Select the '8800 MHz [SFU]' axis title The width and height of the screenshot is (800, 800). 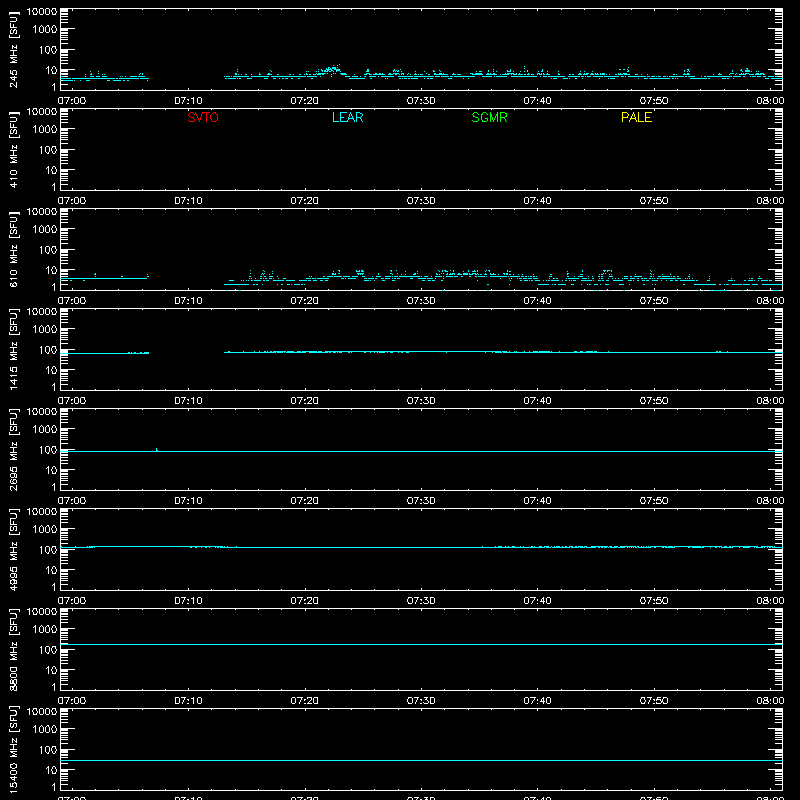14,649
